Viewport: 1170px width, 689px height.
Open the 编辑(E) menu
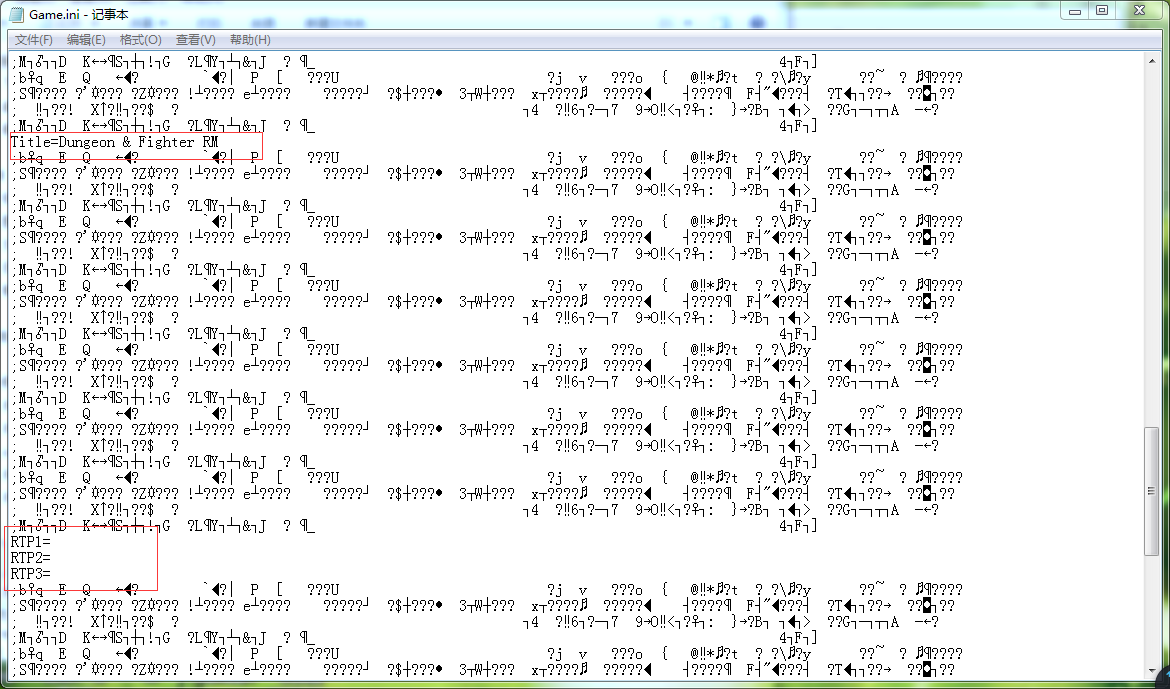(86, 40)
